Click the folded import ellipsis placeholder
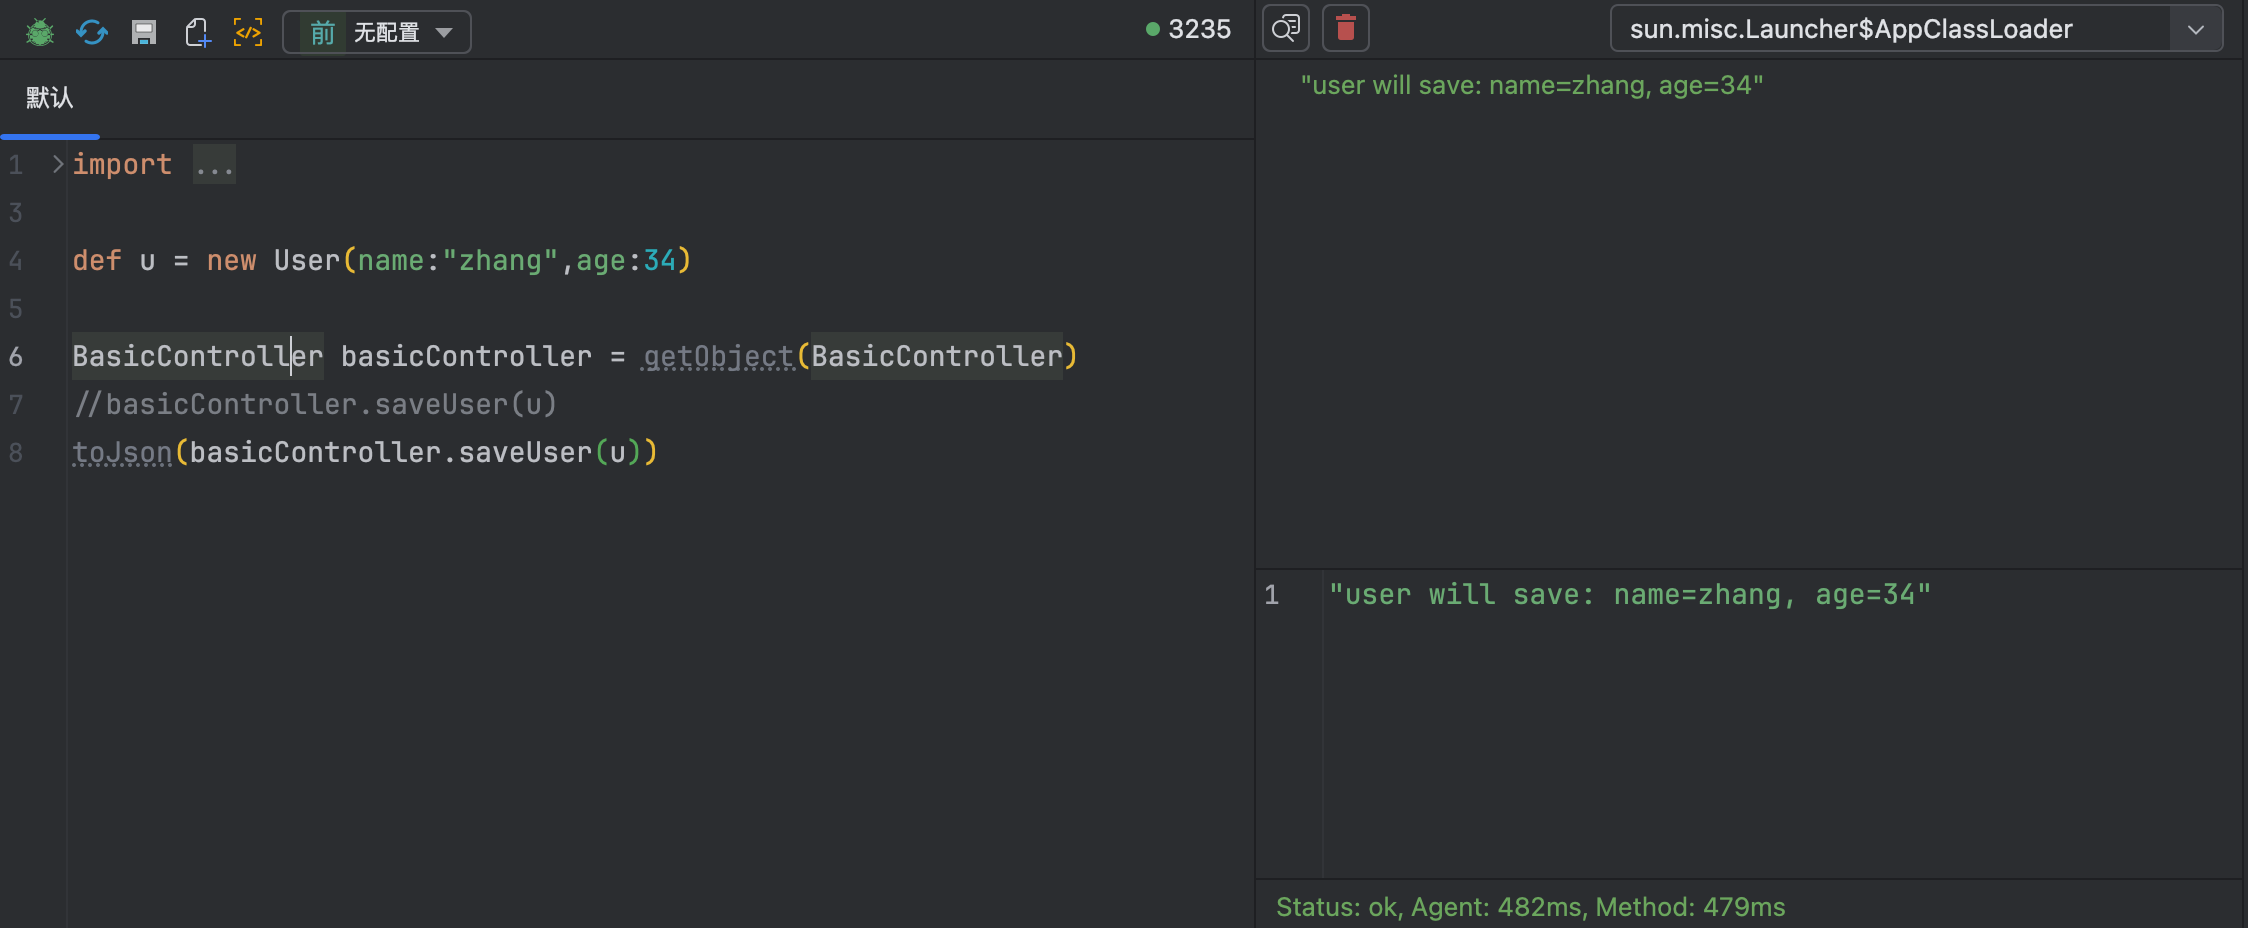 214,164
